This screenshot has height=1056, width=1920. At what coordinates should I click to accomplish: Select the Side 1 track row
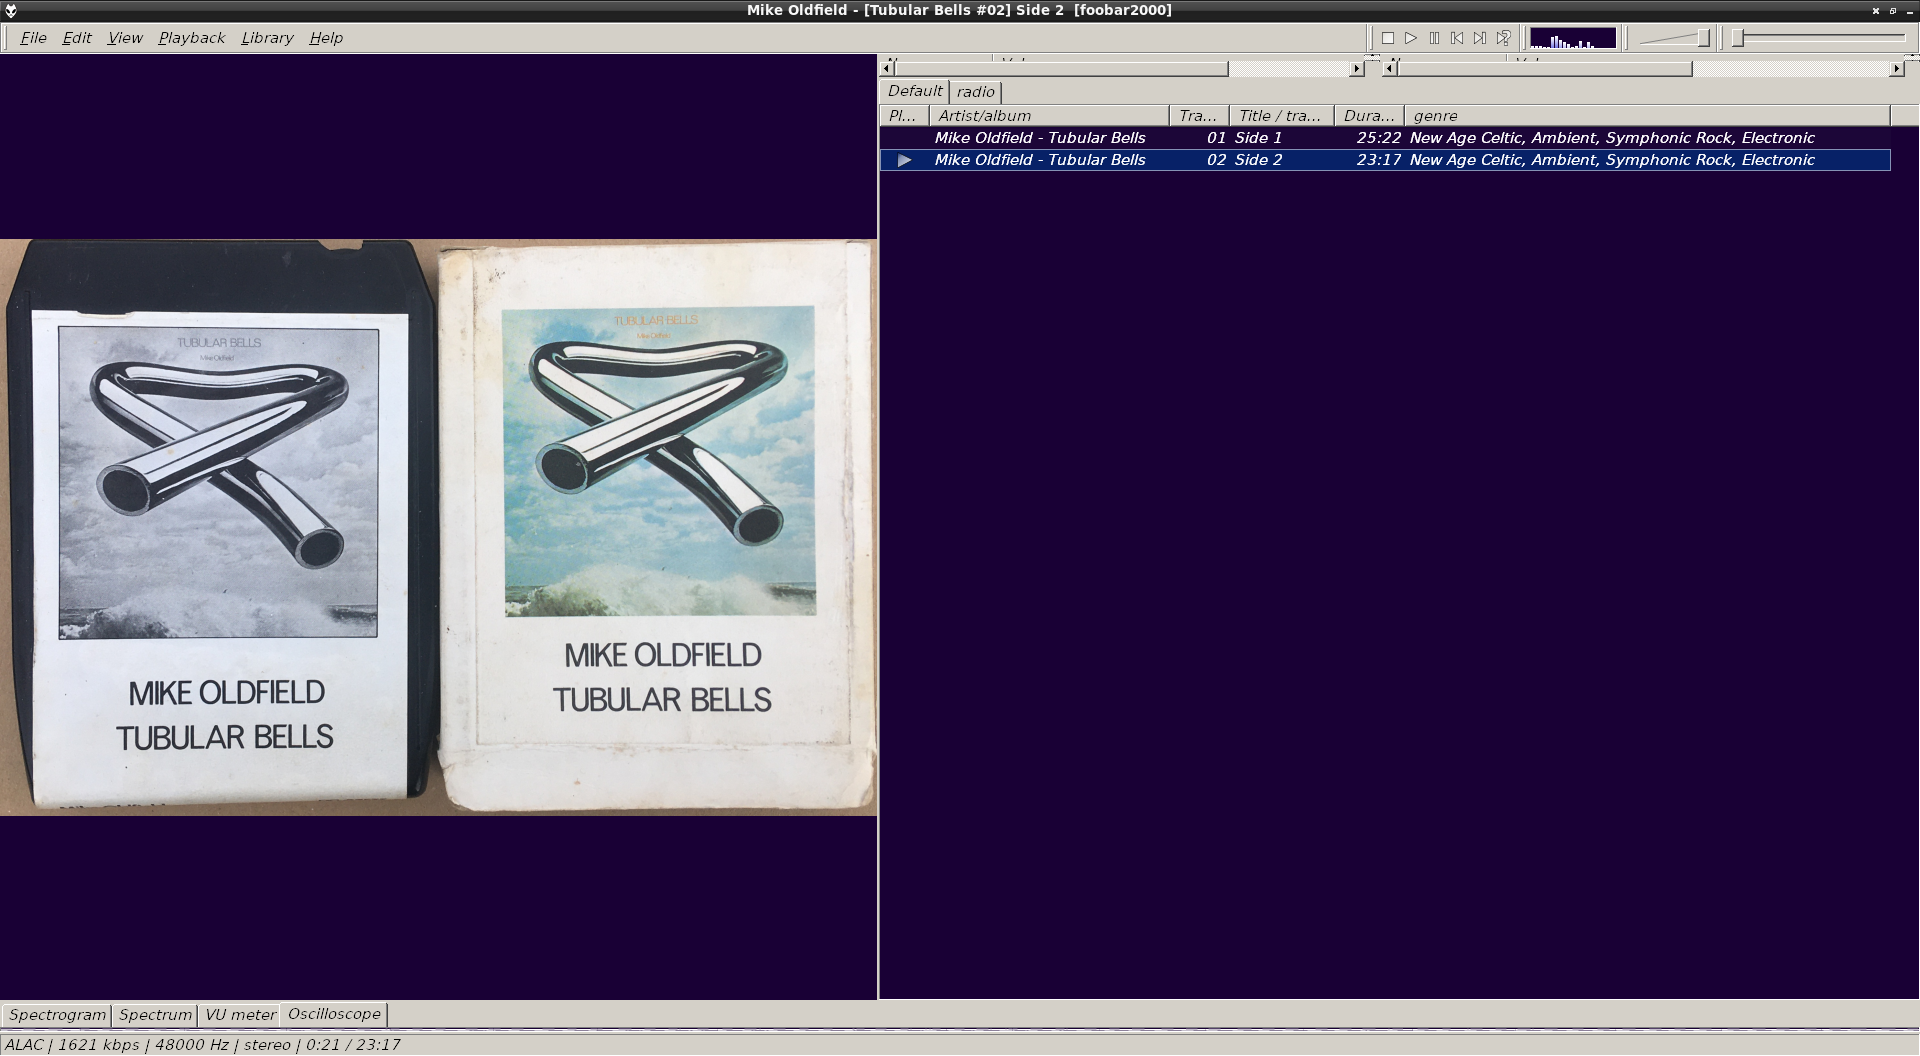(x=1385, y=138)
